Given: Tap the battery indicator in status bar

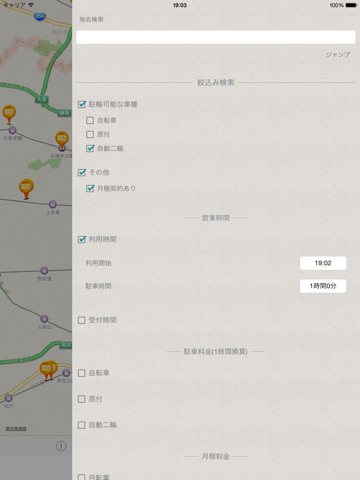Looking at the screenshot, I should [351, 5].
